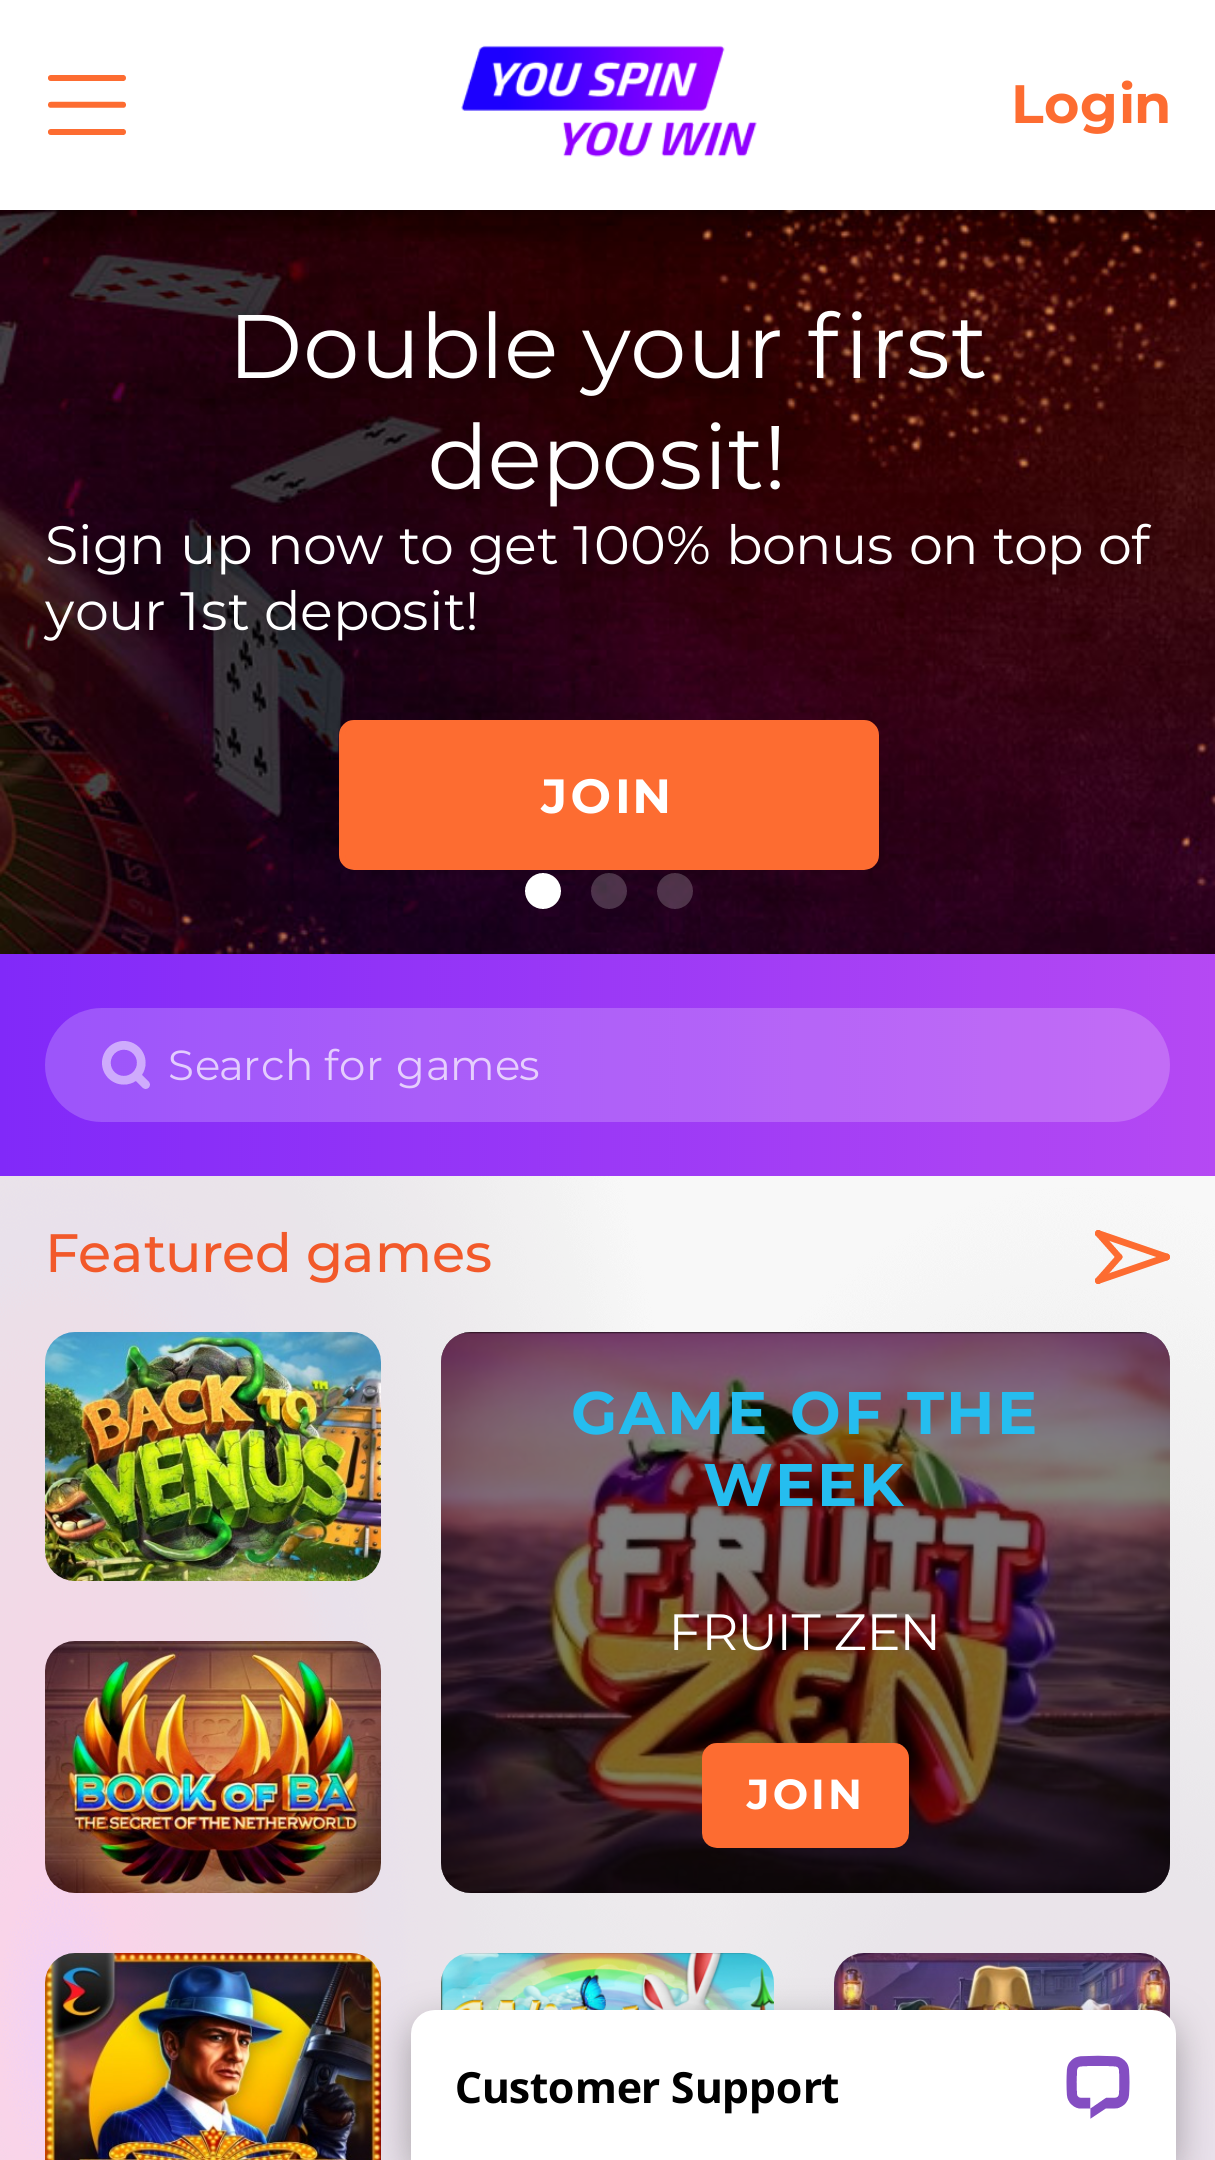
Task: Open the customer support chat bubble icon
Action: click(1098, 2086)
